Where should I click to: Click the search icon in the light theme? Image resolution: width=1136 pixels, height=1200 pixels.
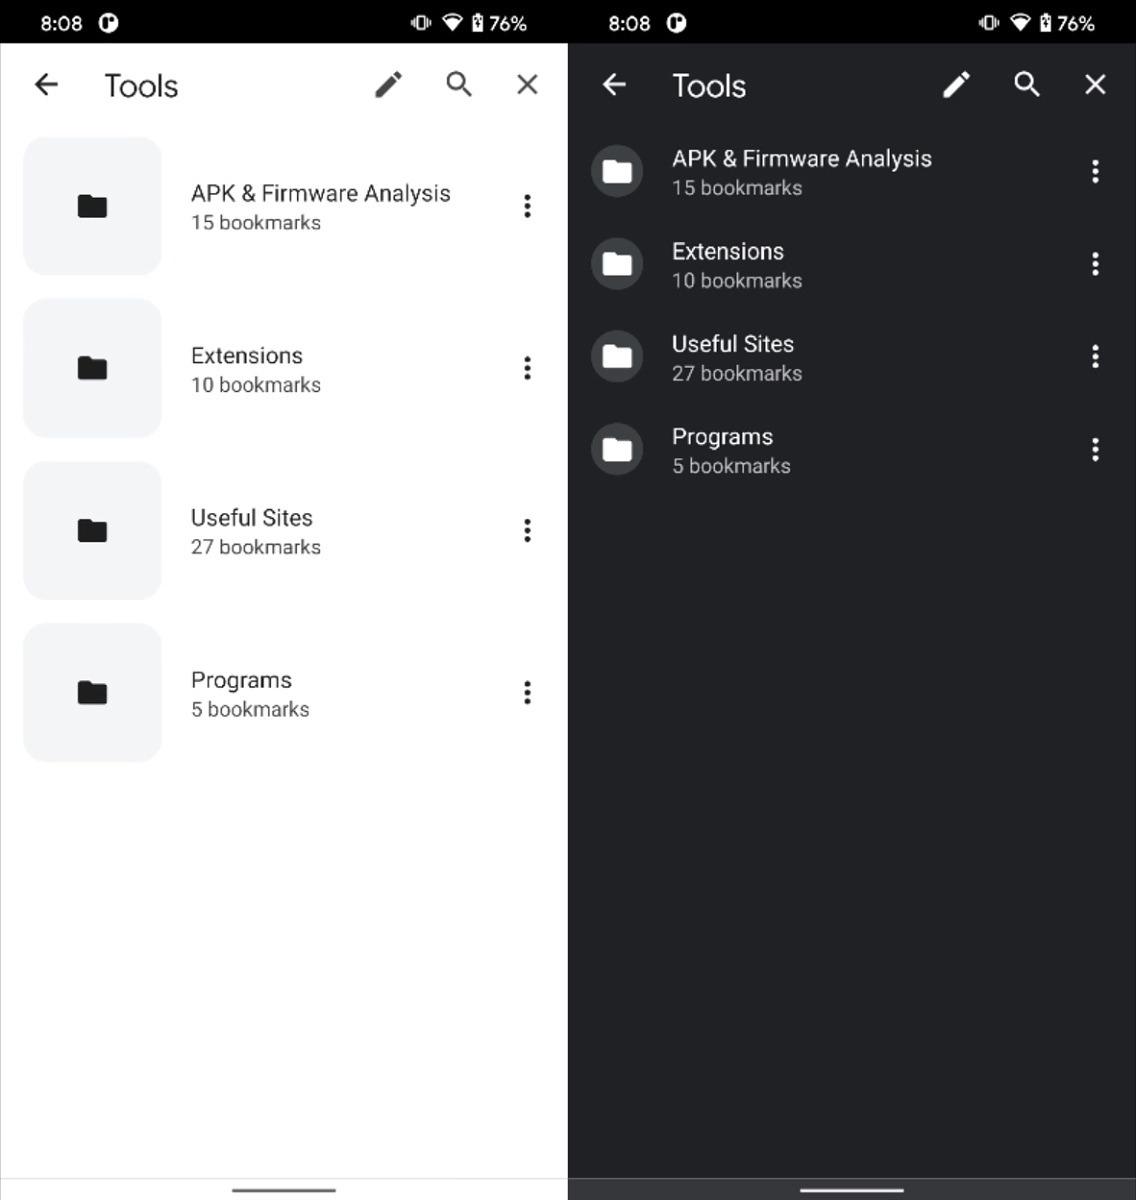[459, 84]
